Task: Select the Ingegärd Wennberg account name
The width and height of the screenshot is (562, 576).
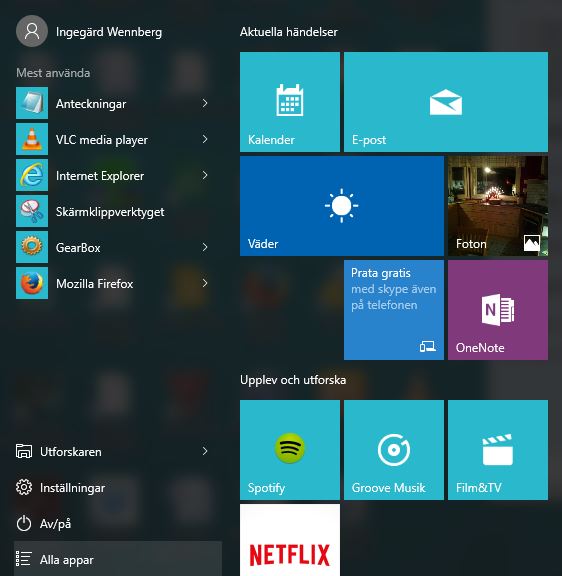Action: [109, 32]
